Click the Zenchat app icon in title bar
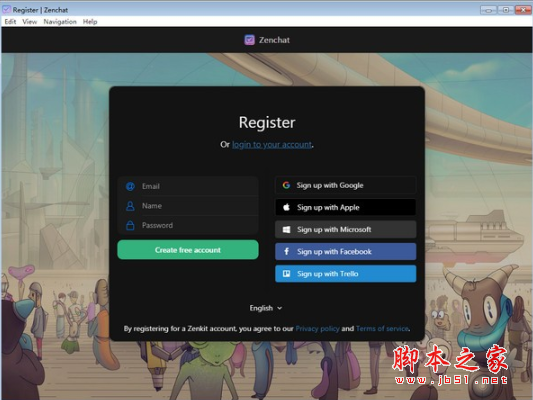Image resolution: width=533 pixels, height=400 pixels. click(x=6, y=10)
